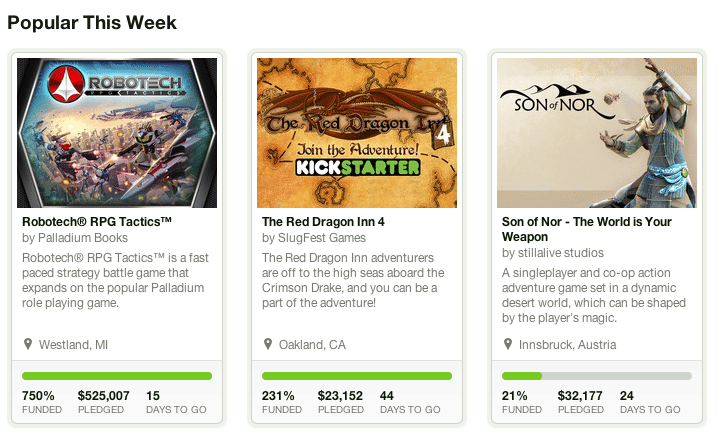721x441 pixels.
Task: Click the Robotech® RPG Tactics™ title link
Action: 97,222
